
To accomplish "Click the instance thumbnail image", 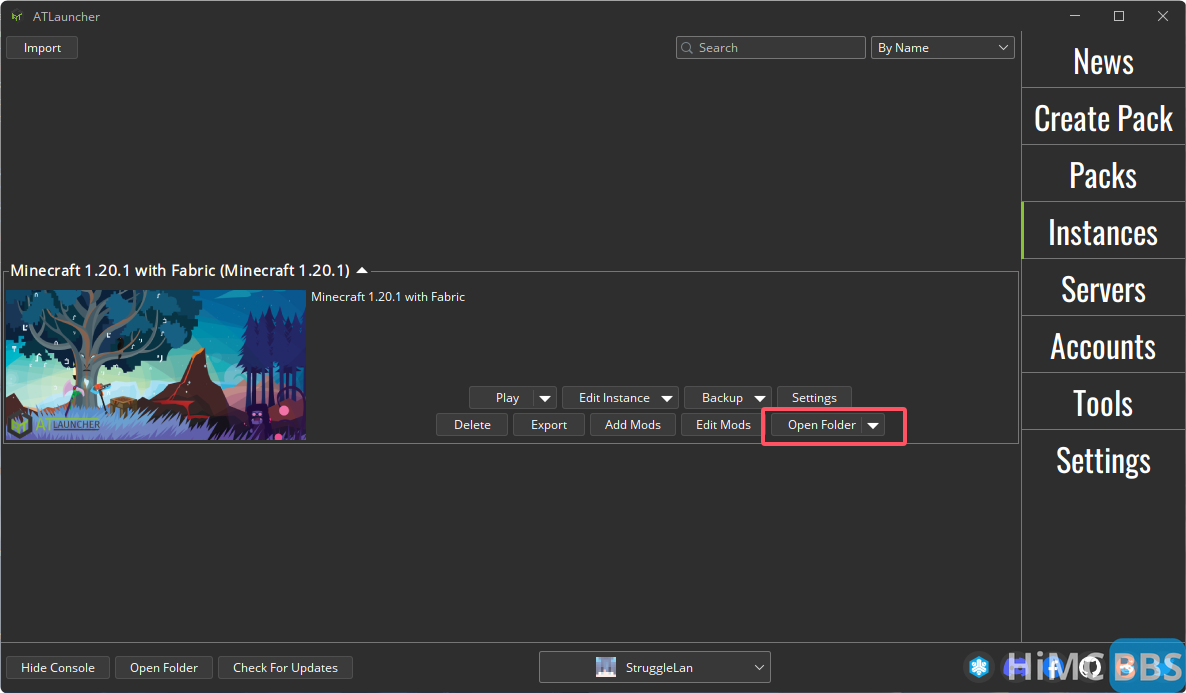I will point(156,365).
